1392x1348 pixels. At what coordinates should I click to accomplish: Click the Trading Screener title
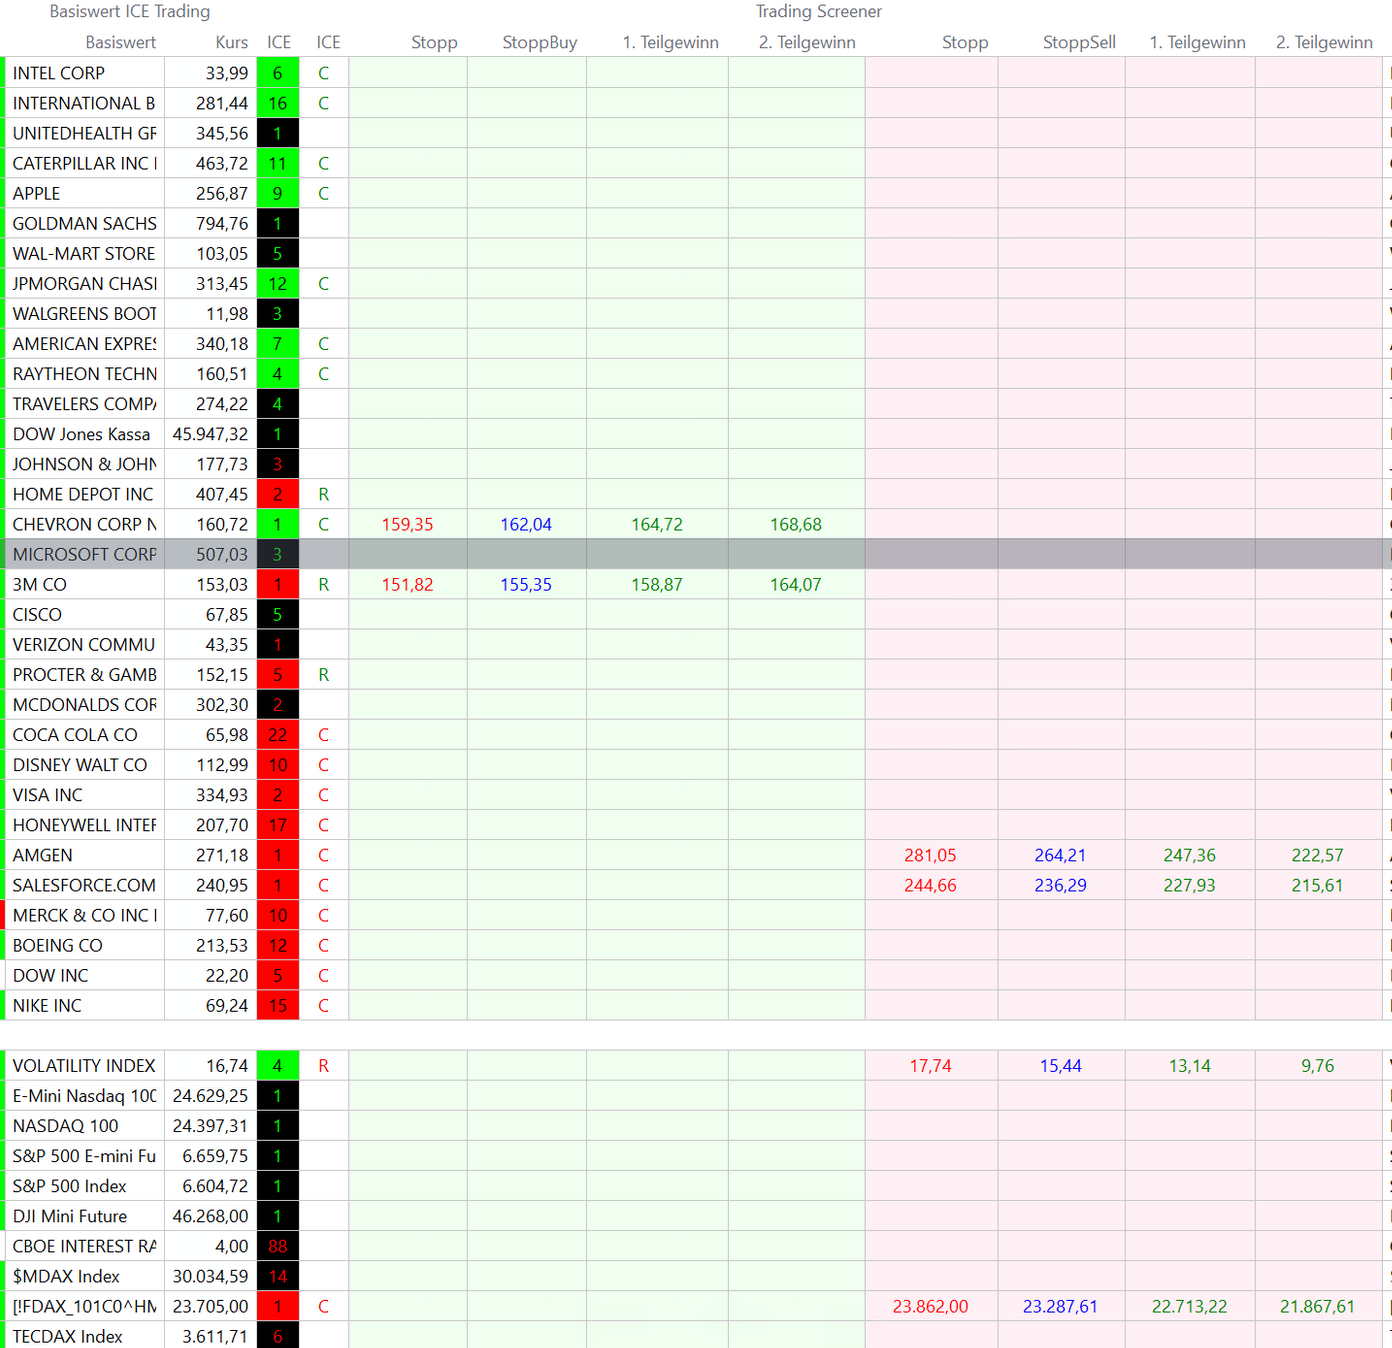[x=818, y=12]
